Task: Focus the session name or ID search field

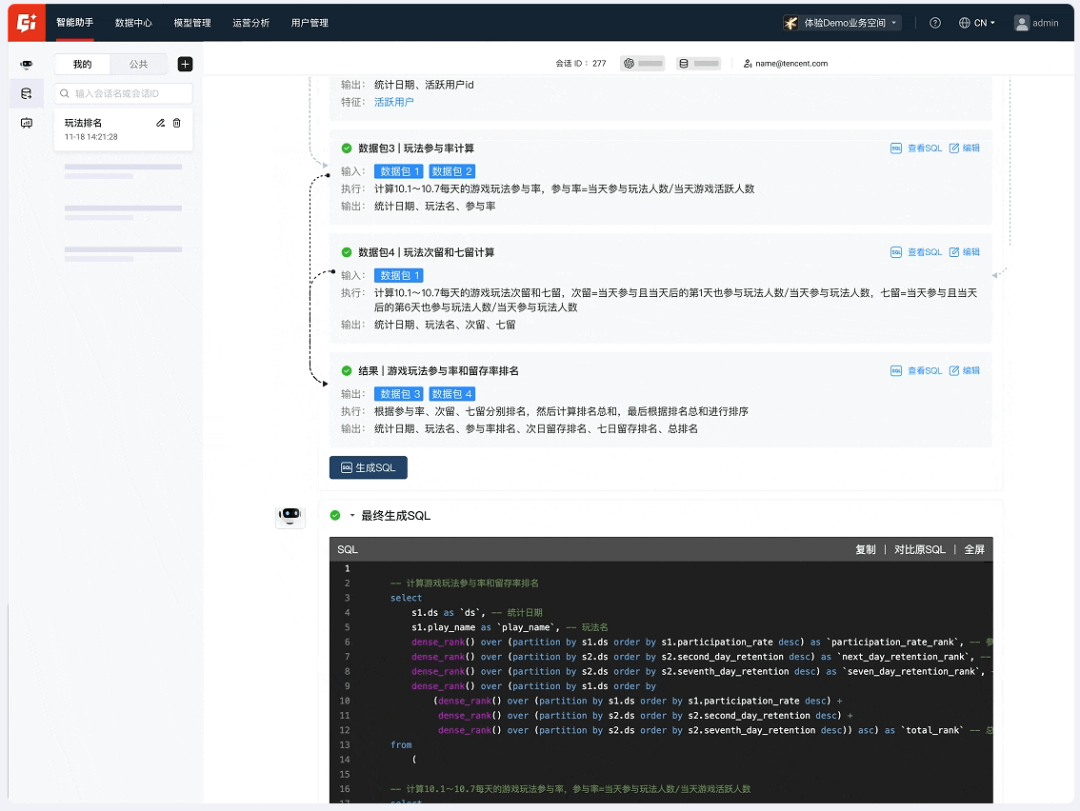Action: 123,94
